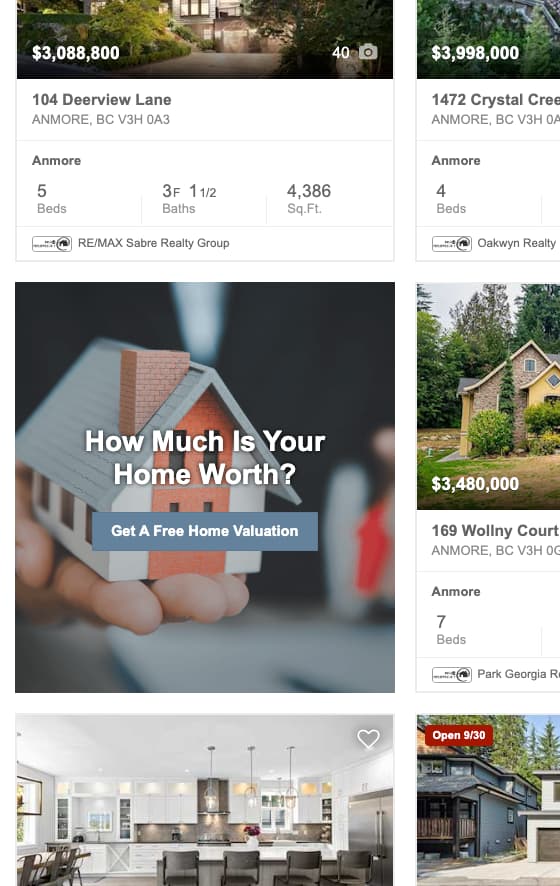Image resolution: width=560 pixels, height=886 pixels.
Task: Click How Much Is Your Home Worth heading
Action: pos(205,457)
